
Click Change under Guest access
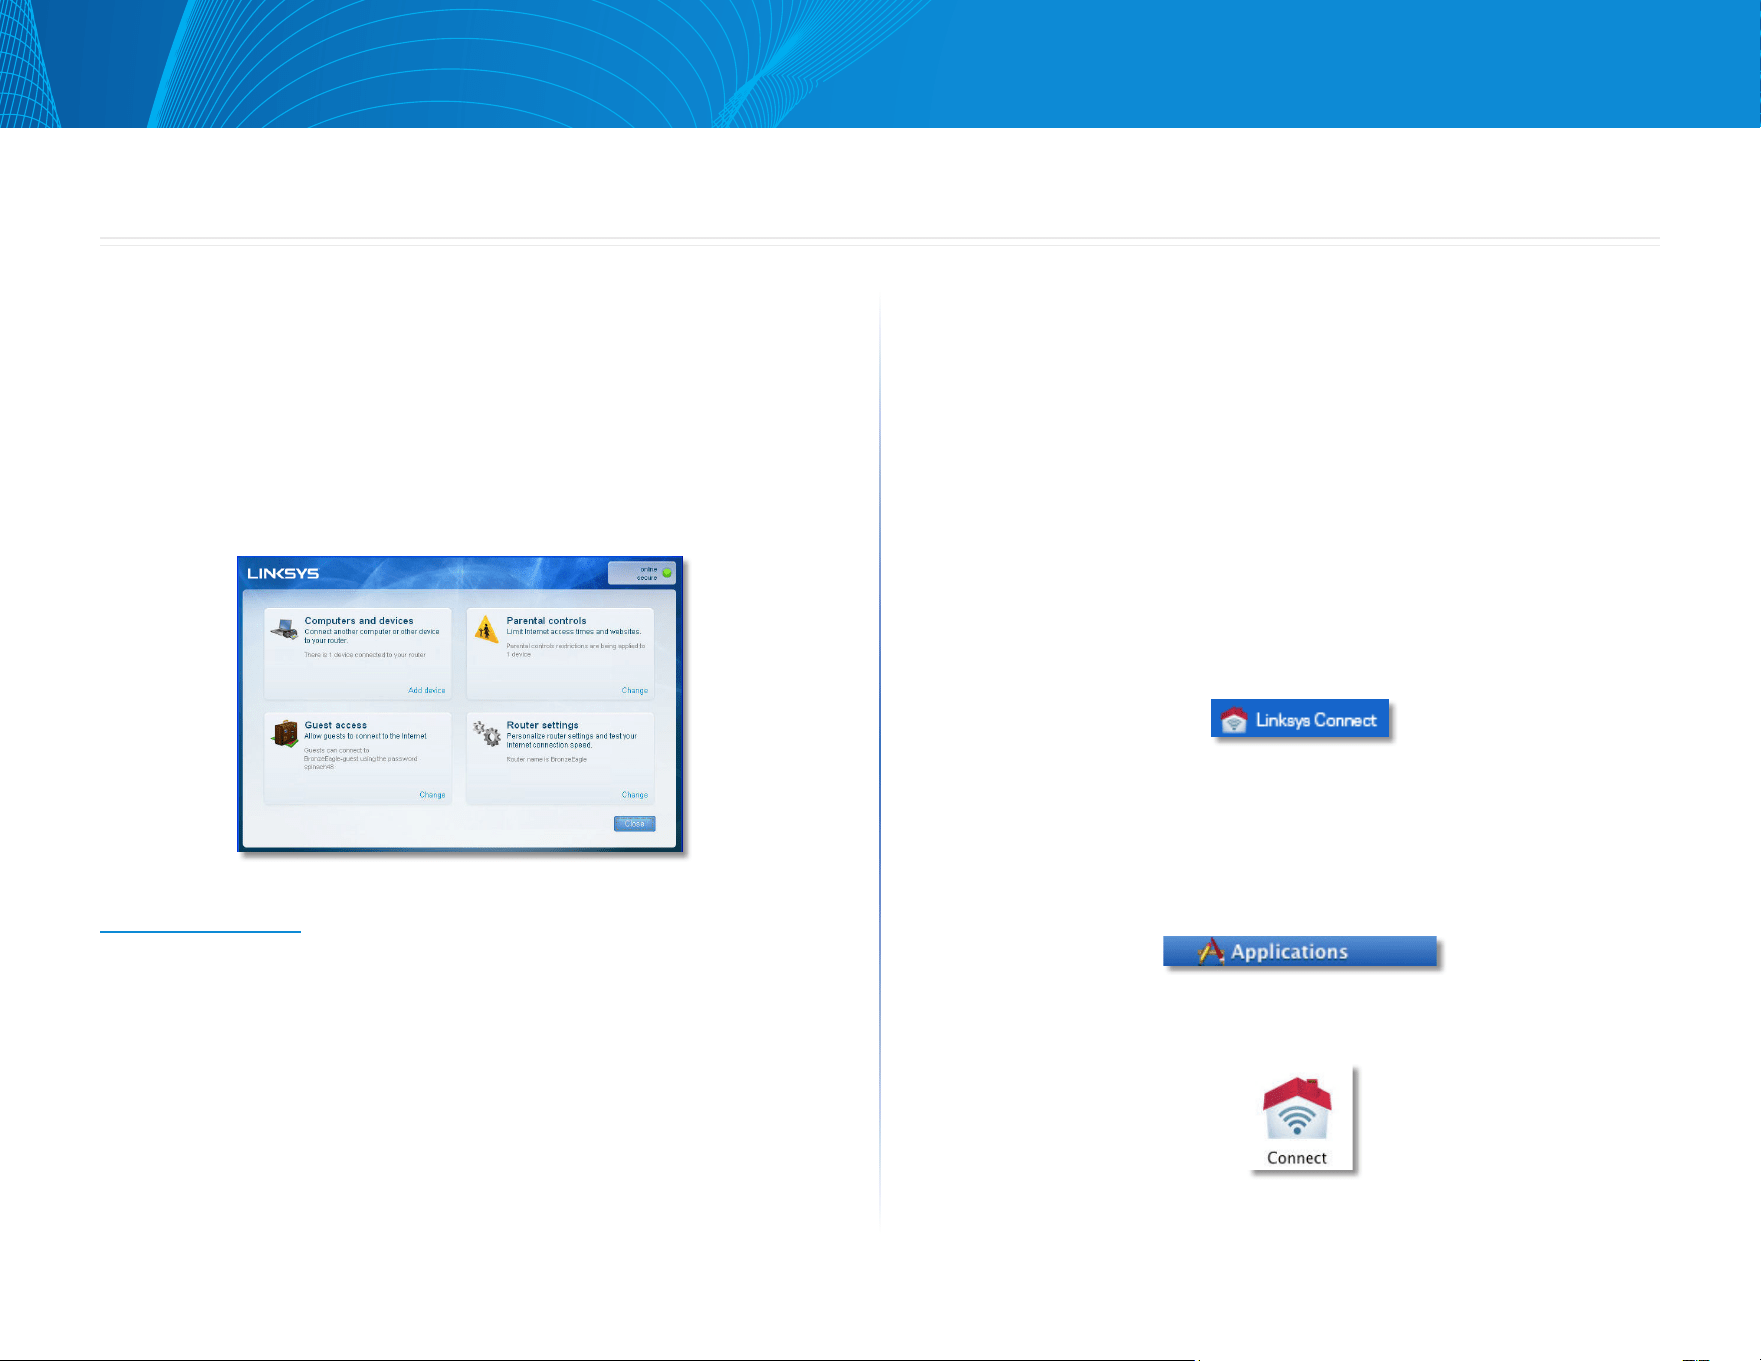432,795
